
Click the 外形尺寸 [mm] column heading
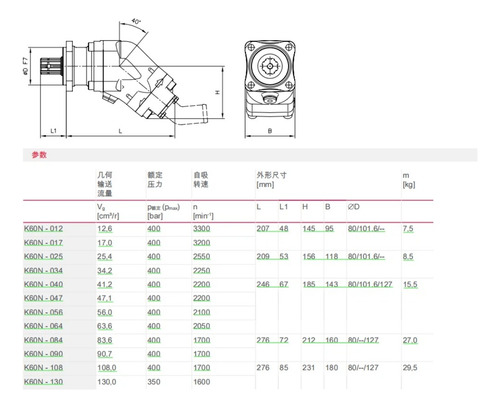pos(271,180)
